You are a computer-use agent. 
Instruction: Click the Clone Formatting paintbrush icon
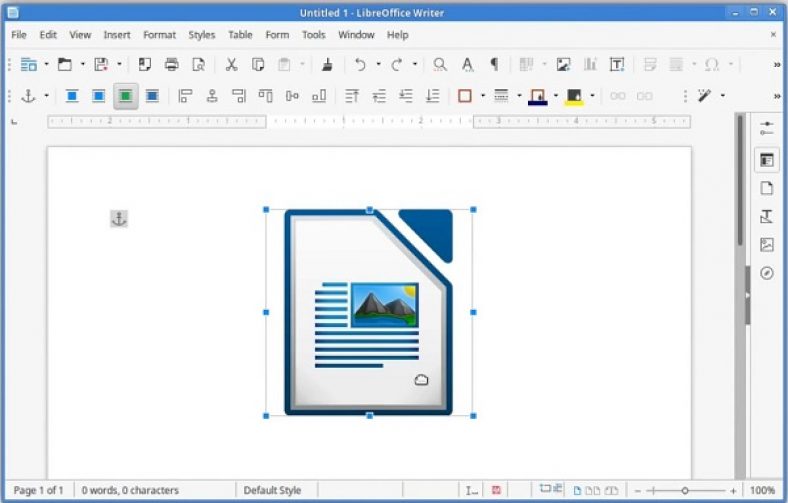tap(328, 64)
